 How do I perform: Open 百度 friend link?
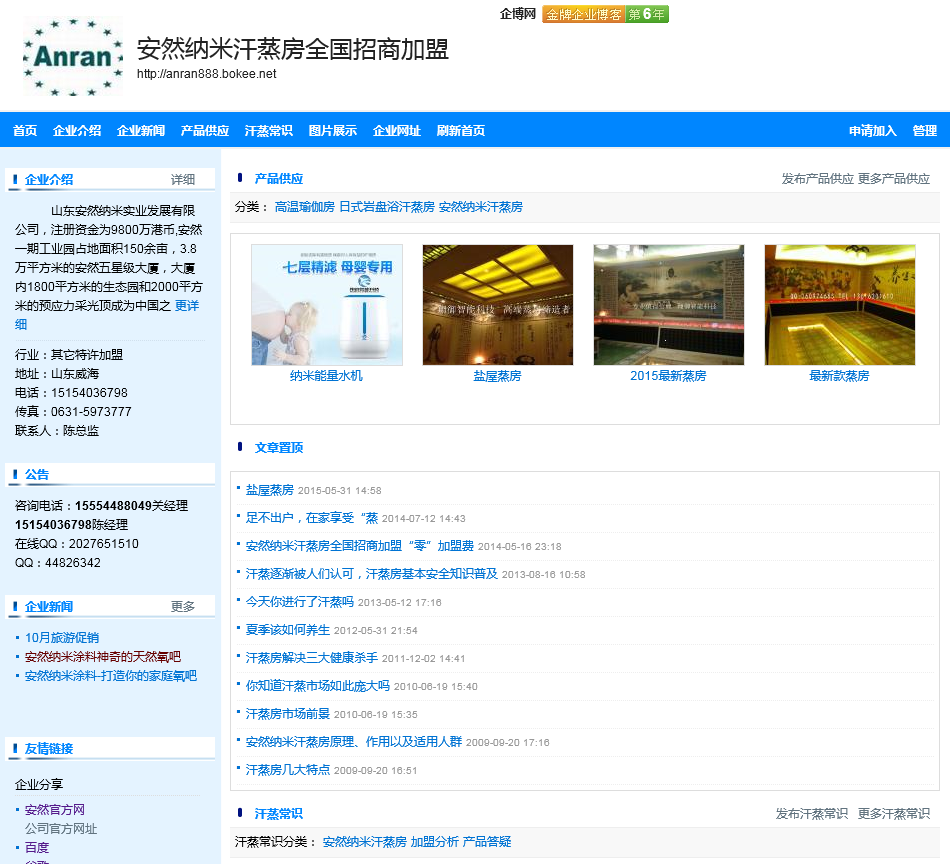click(x=36, y=847)
